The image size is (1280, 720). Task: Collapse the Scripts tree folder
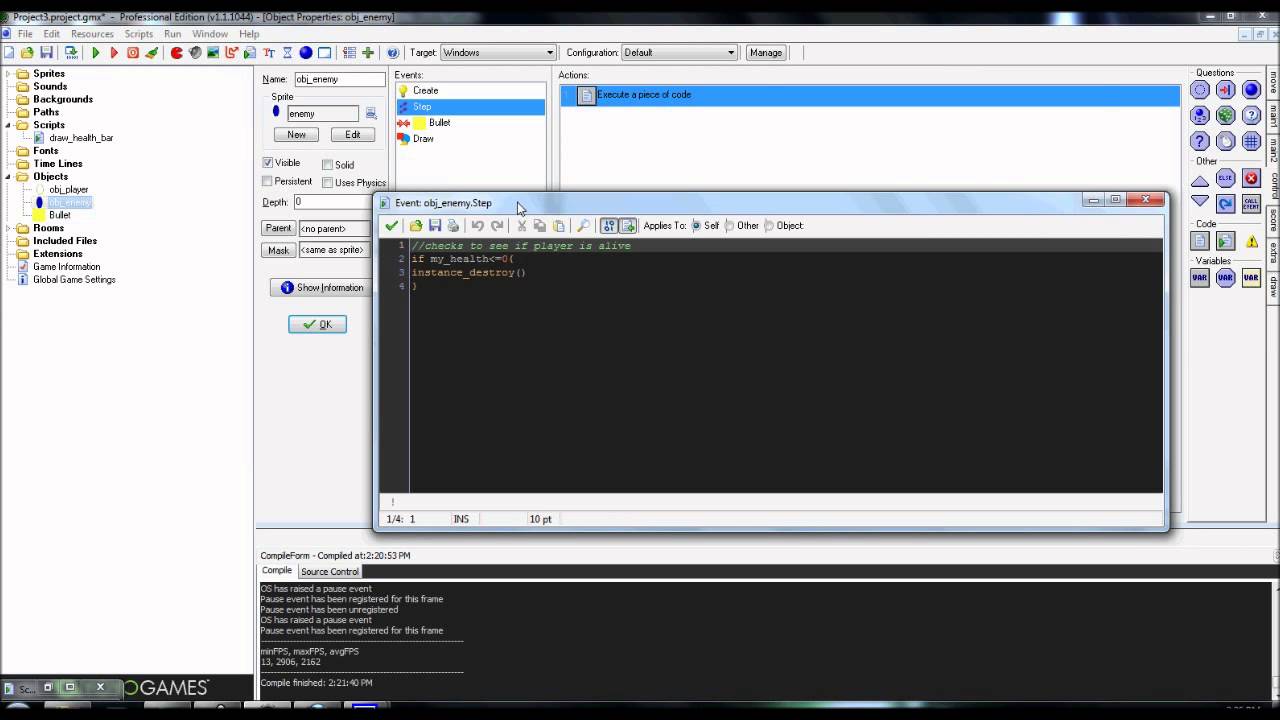point(9,125)
